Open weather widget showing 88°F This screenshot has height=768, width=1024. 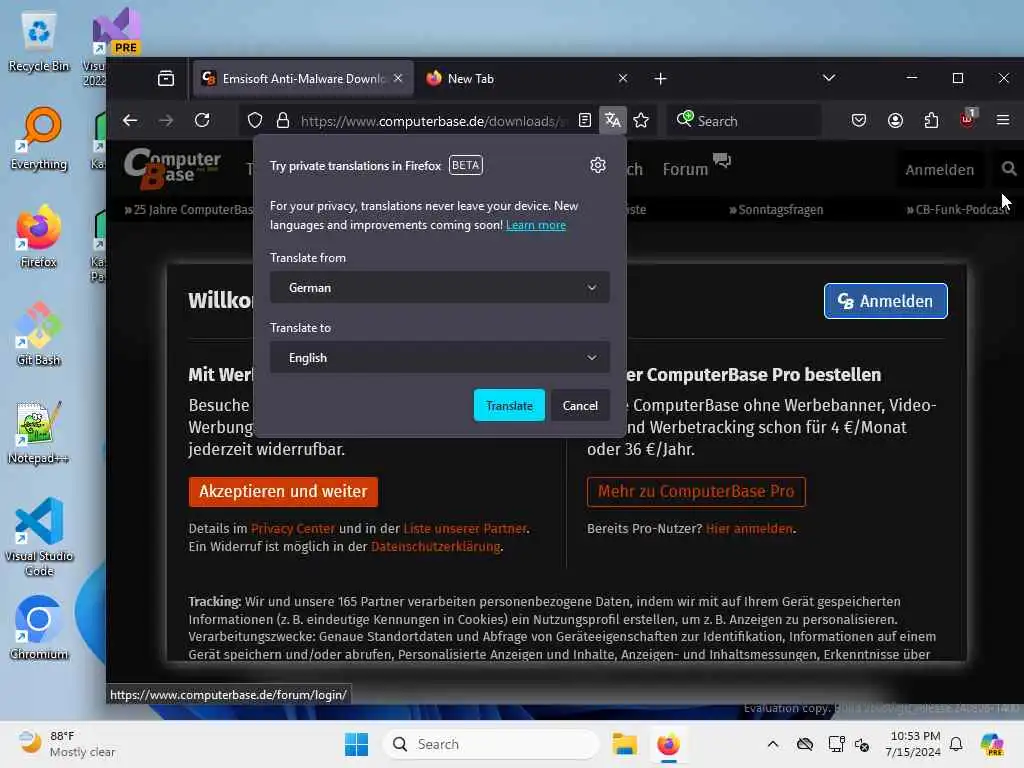click(67, 744)
